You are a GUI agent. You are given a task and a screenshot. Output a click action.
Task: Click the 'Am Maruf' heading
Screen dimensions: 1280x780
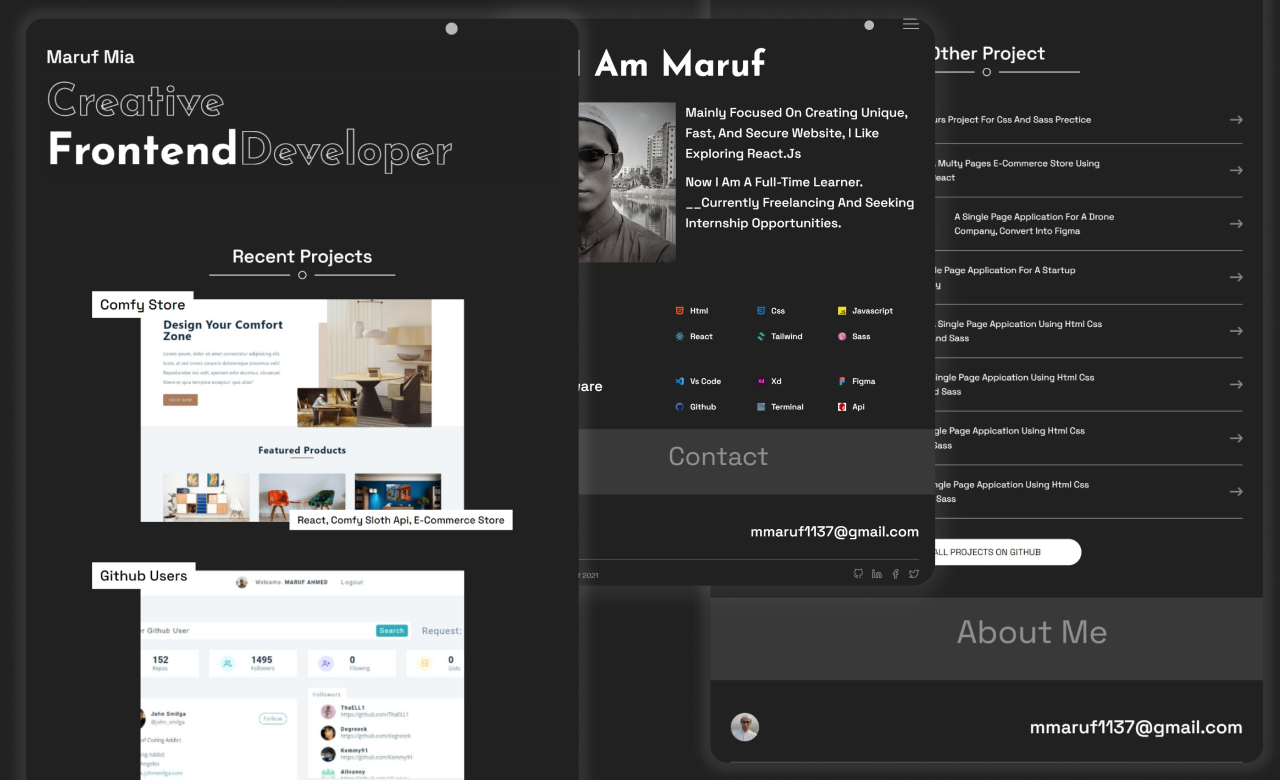tap(679, 64)
